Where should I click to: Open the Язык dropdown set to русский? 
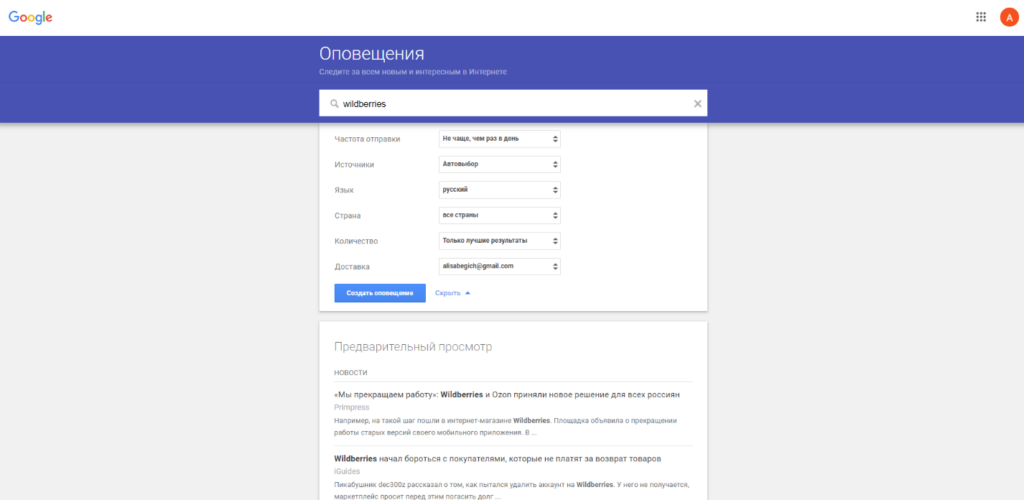500,190
